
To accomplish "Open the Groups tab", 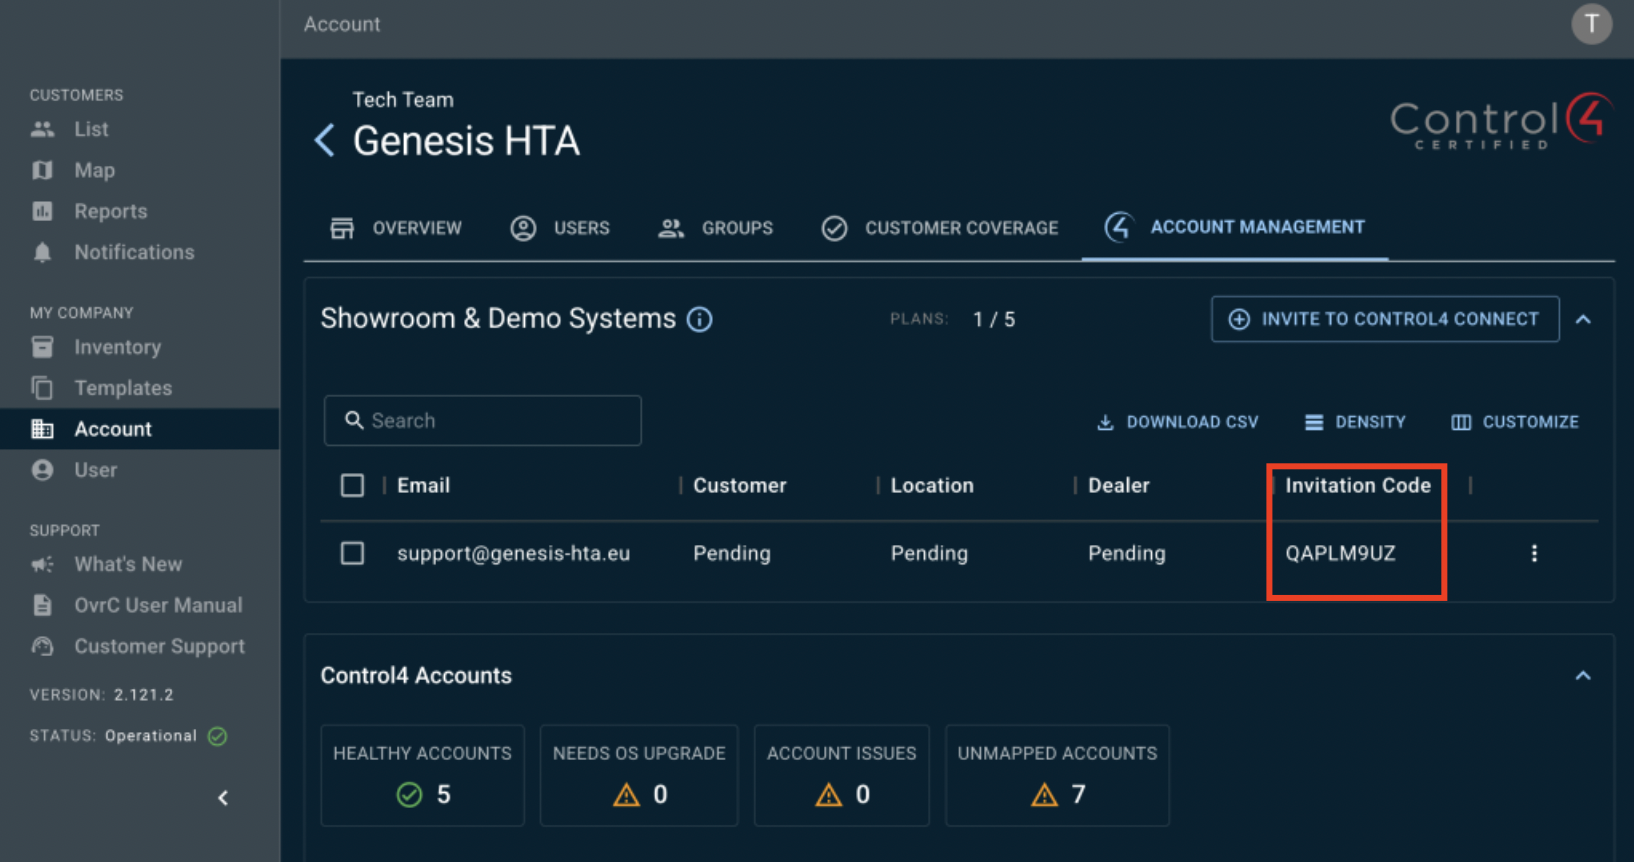I will point(715,228).
